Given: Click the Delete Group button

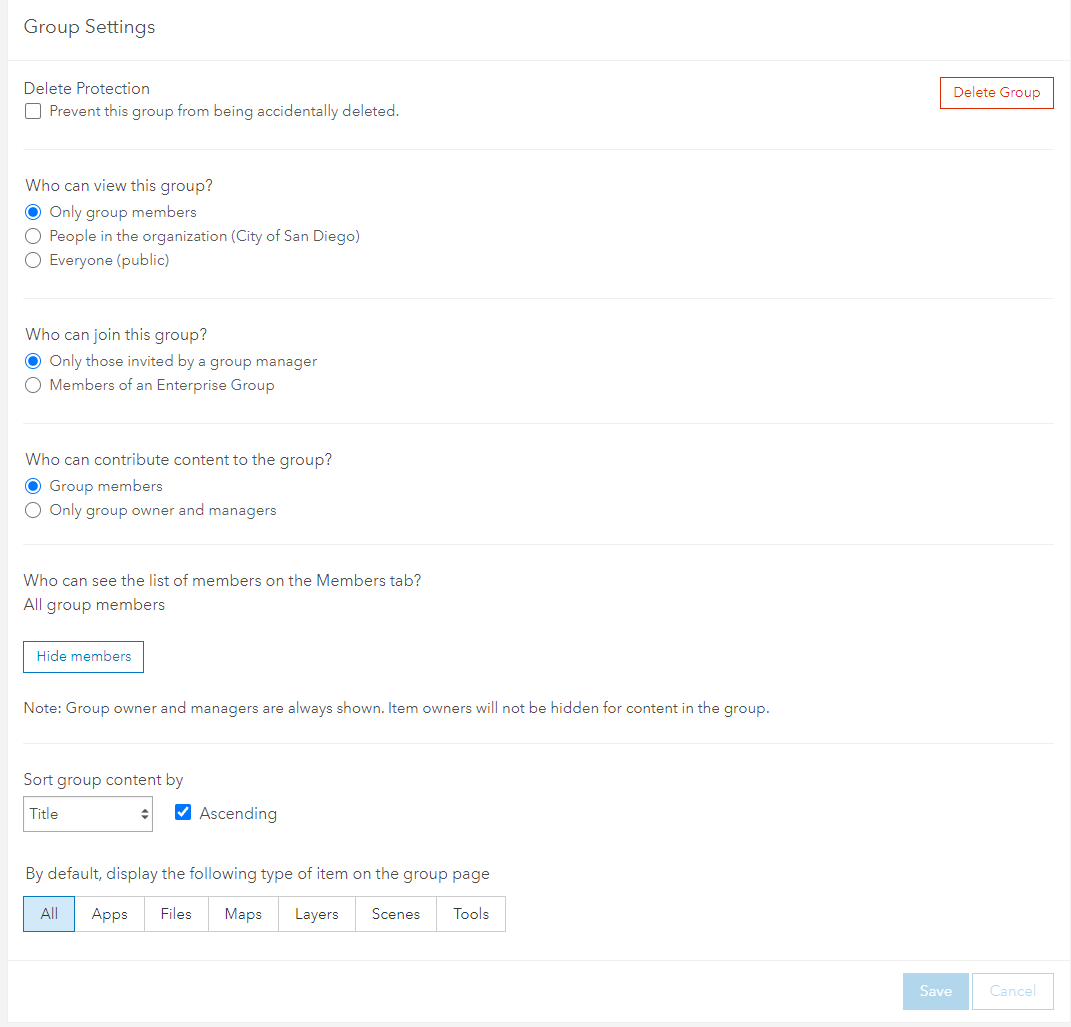Looking at the screenshot, I should click(996, 92).
